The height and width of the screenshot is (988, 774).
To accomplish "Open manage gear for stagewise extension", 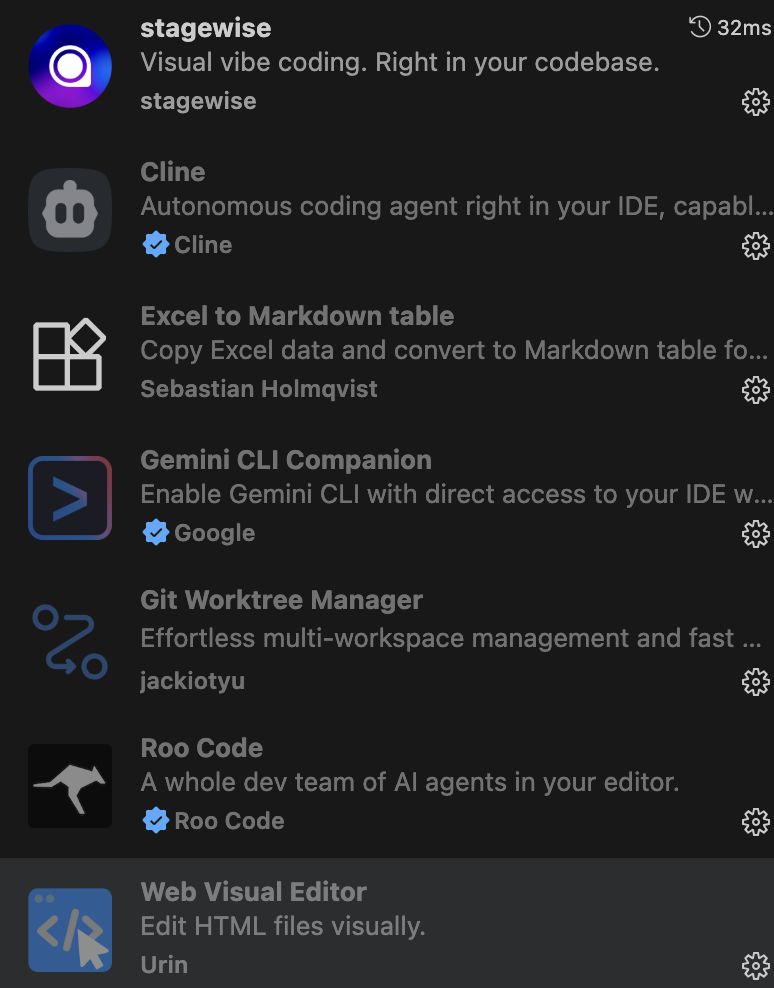I will pyautogui.click(x=755, y=102).
